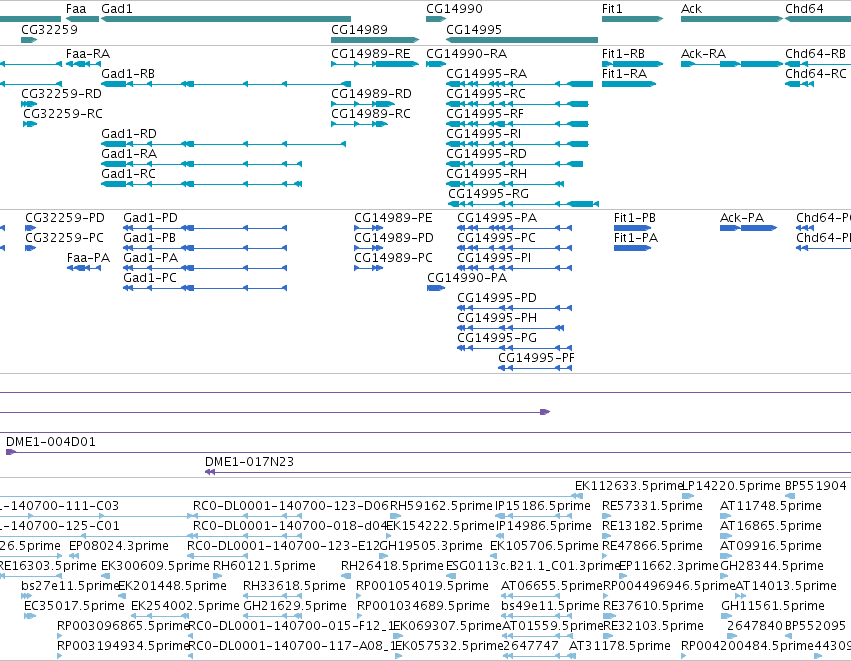Click transcript Gad1-RC
Image resolution: width=851 pixels, height=661 pixels.
(x=129, y=174)
